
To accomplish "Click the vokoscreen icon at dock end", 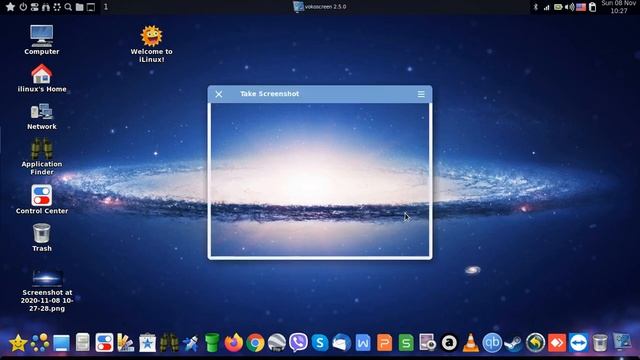I will click(x=621, y=342).
